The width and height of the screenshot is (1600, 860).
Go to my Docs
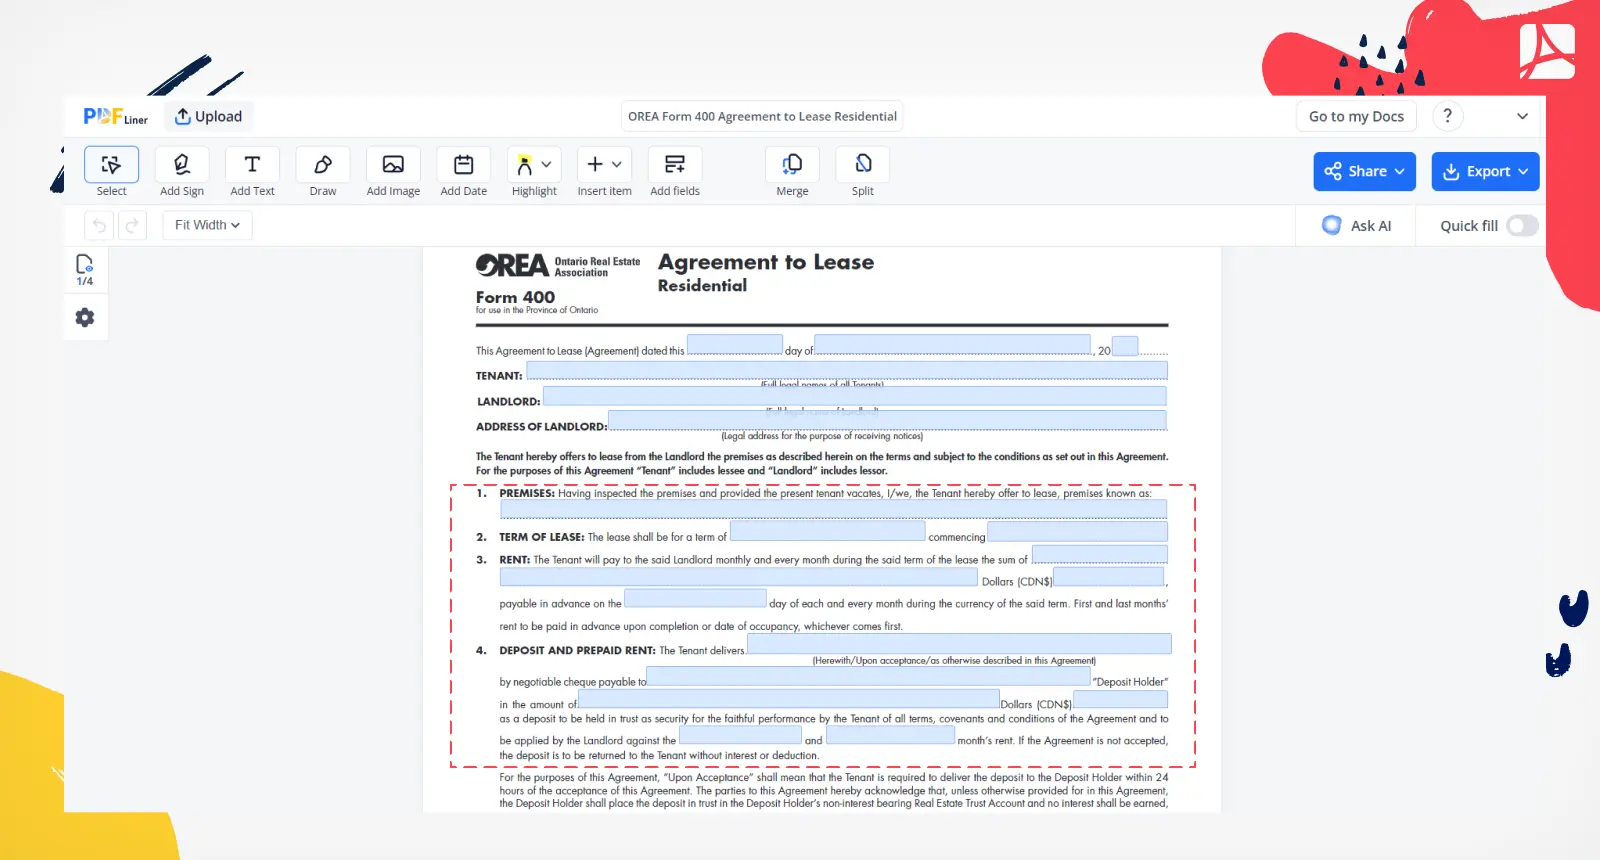click(x=1356, y=116)
